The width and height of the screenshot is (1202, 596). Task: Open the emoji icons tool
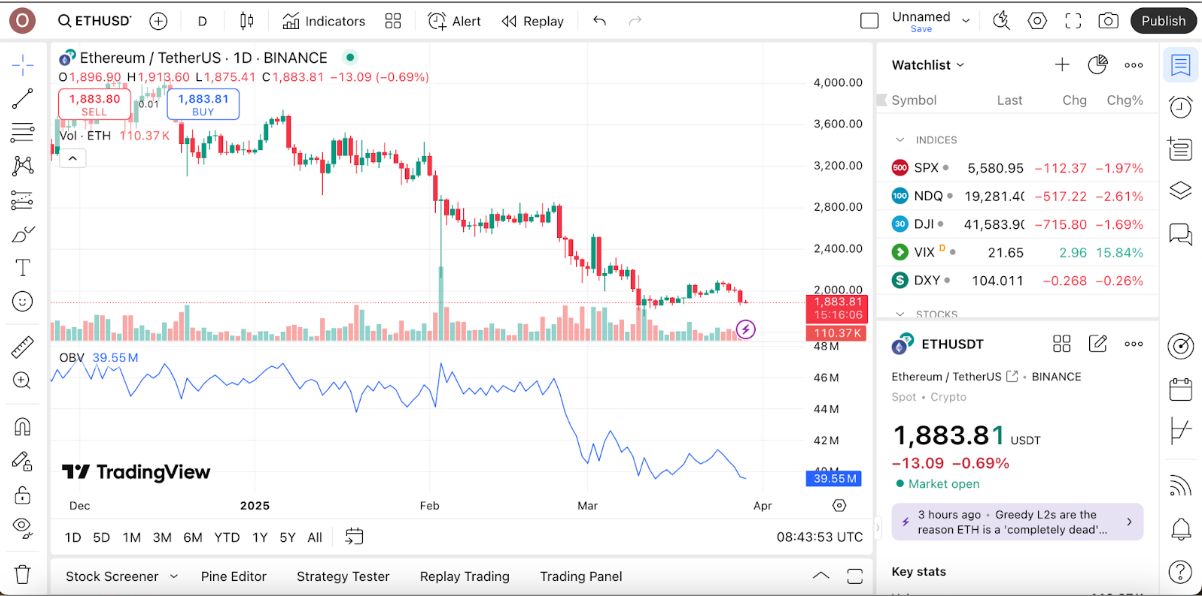click(22, 301)
